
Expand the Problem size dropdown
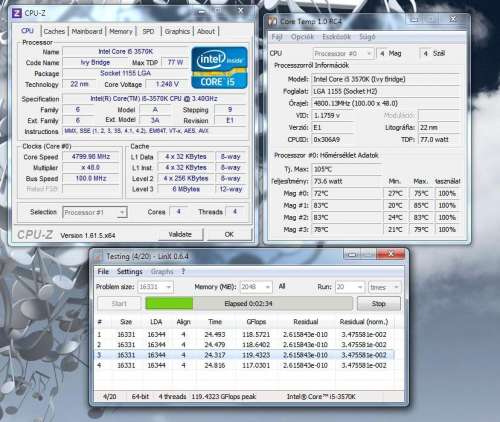[155, 287]
